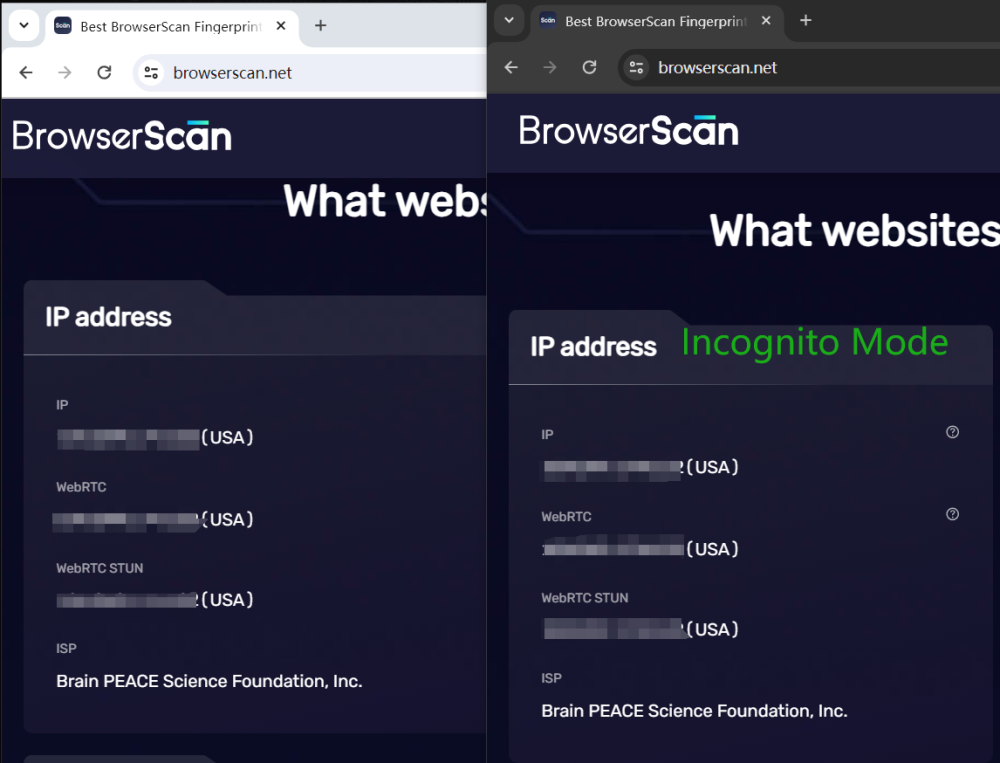
Task: Click help icon beside WebRTC in incognito window
Action: (x=952, y=514)
